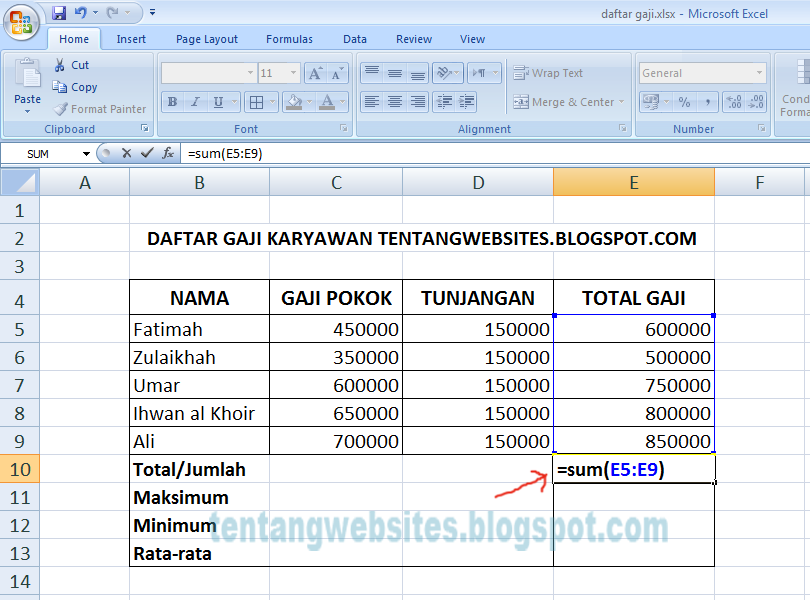Click the Copy button

point(75,87)
